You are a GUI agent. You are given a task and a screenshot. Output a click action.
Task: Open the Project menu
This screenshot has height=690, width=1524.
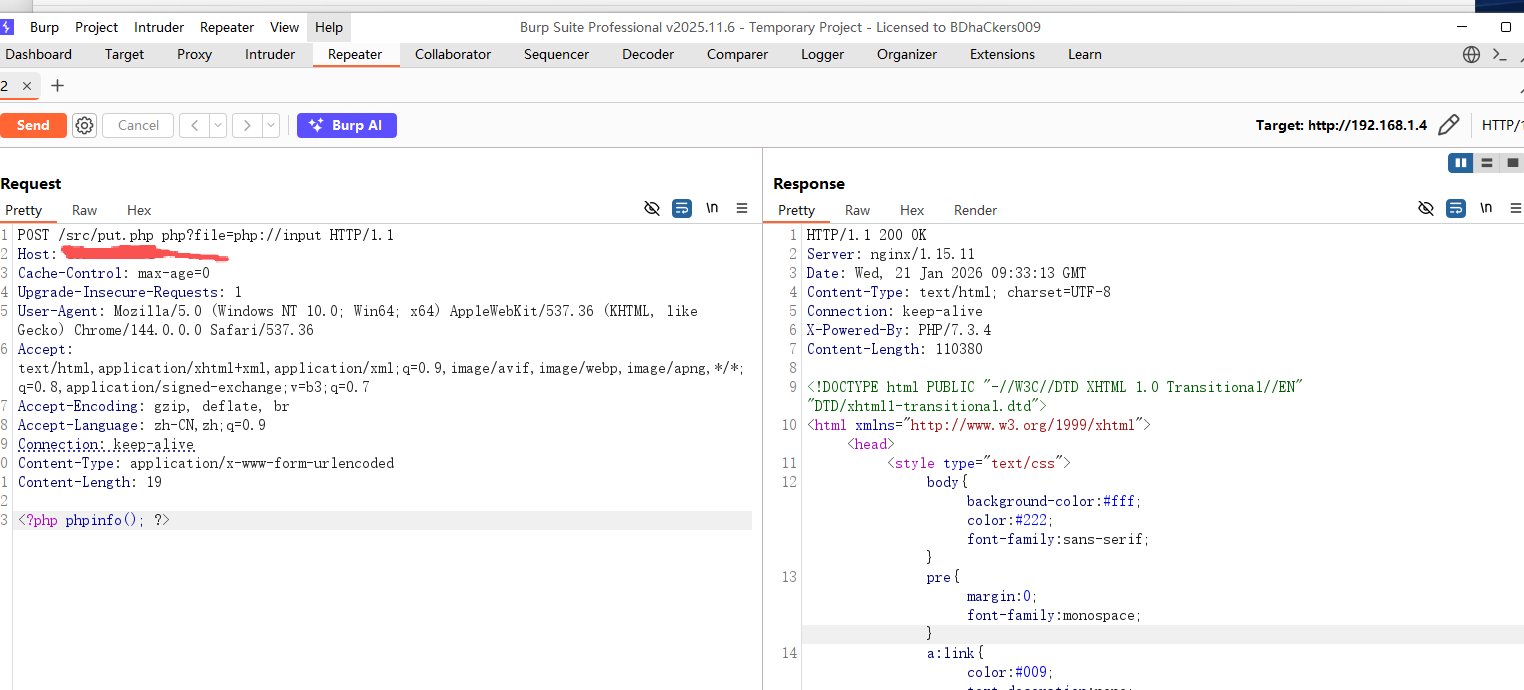click(x=96, y=27)
